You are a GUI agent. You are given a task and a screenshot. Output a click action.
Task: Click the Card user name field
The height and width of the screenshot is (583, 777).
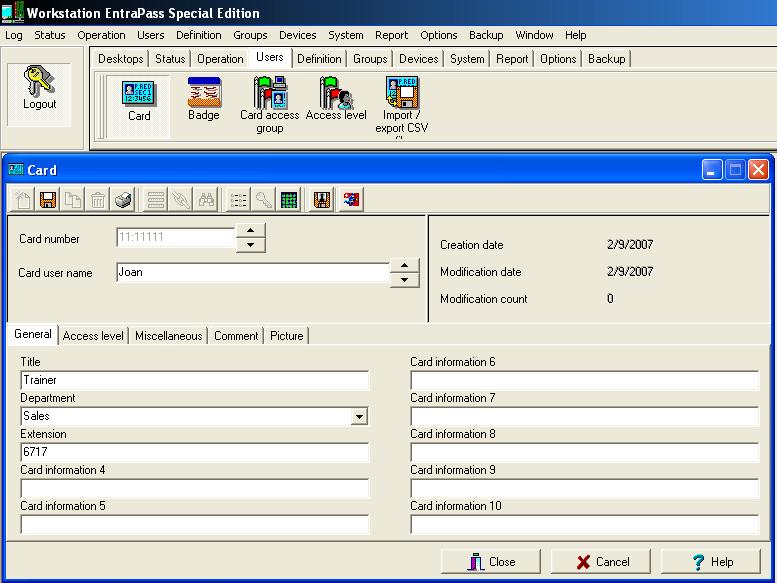pyautogui.click(x=253, y=272)
